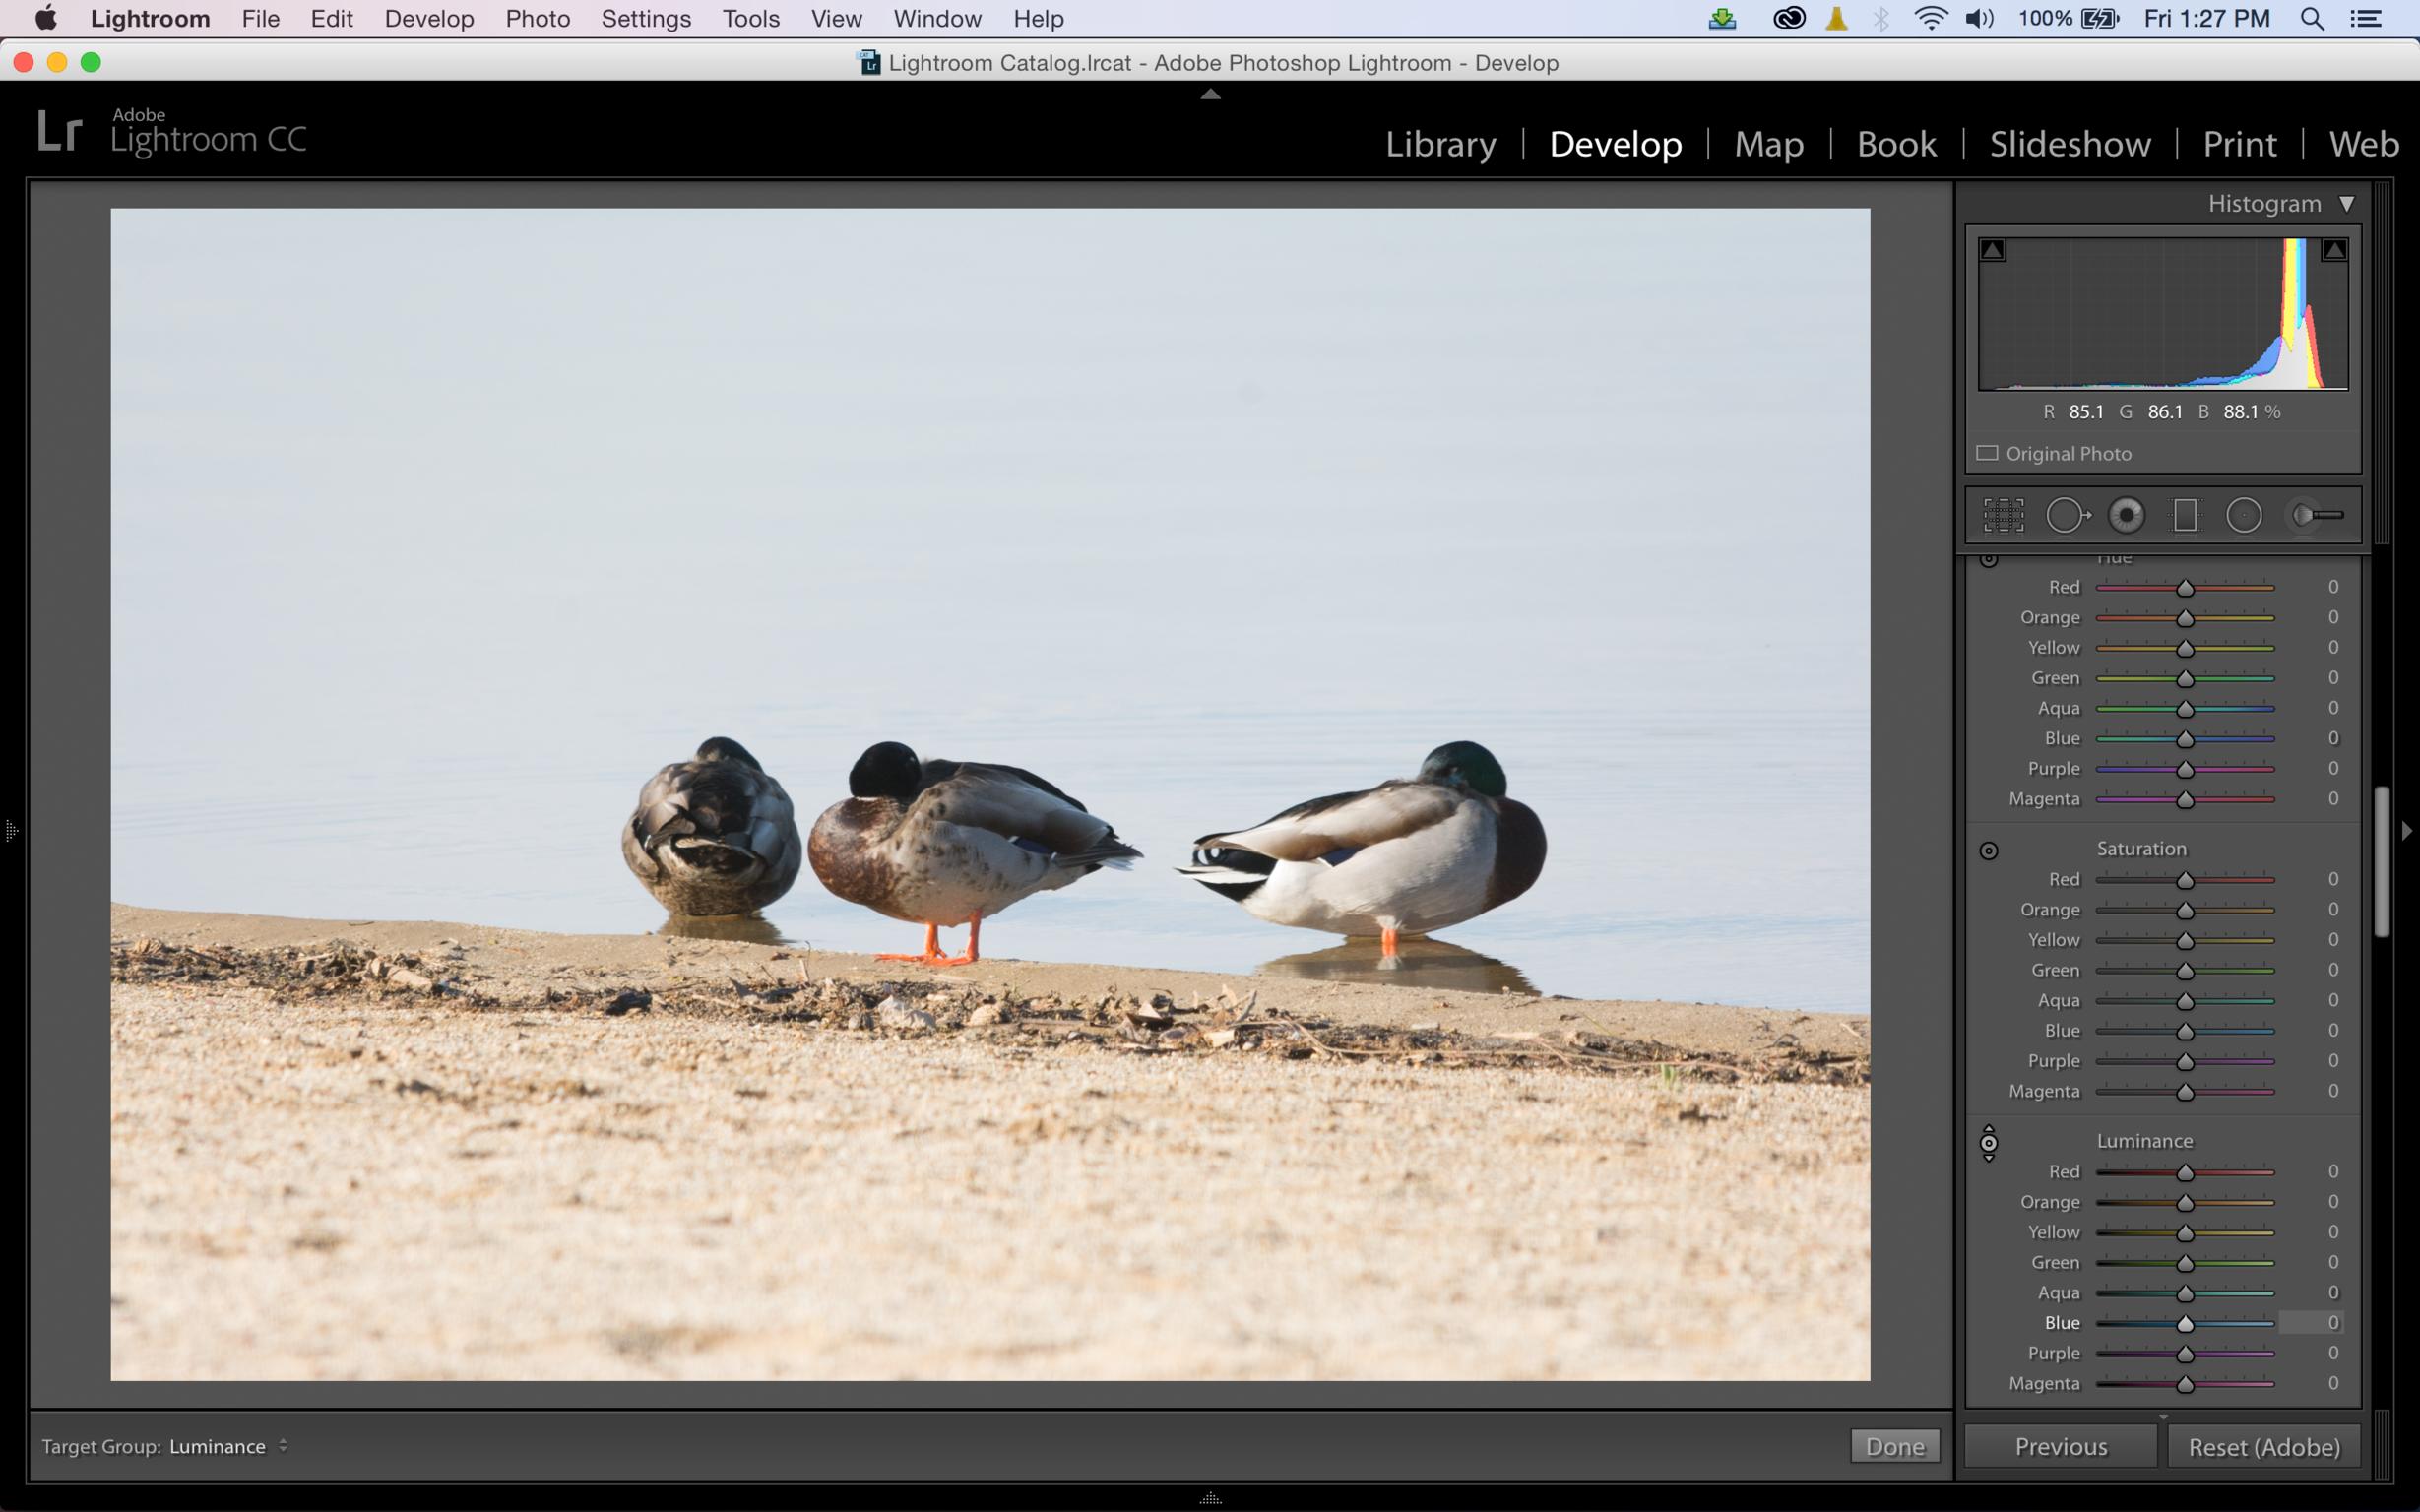Toggle highlight clipping indicator in histogram

(2334, 250)
